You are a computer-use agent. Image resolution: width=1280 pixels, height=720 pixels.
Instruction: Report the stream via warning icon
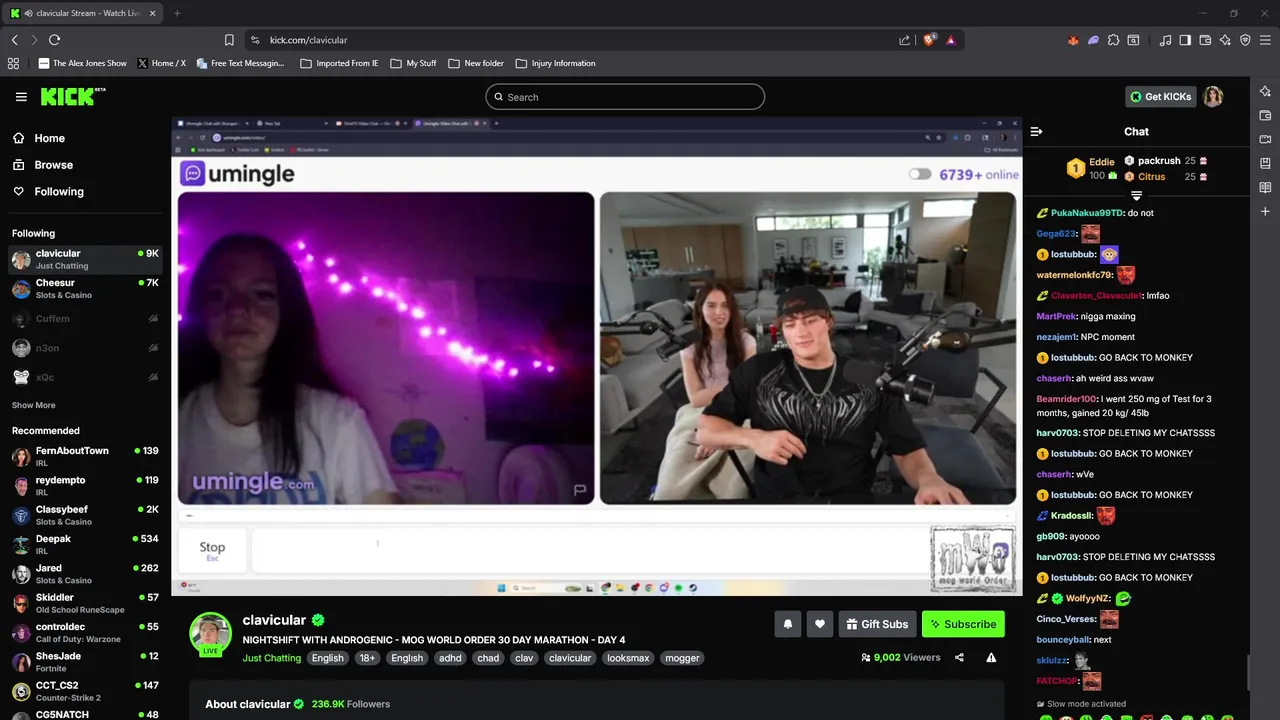991,657
